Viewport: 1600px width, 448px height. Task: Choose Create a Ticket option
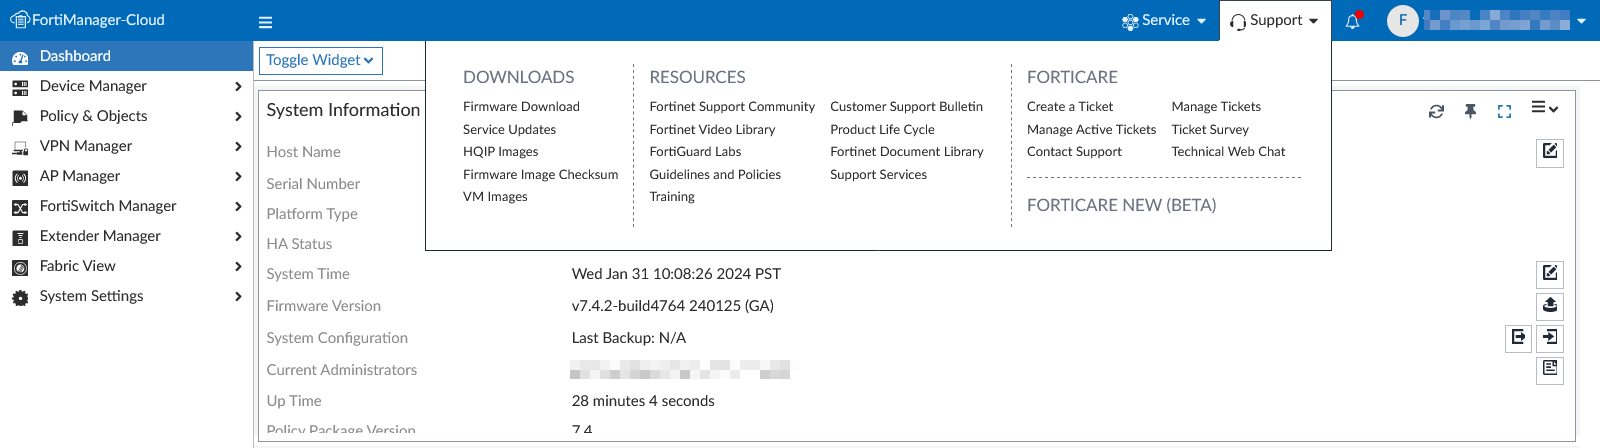[x=1069, y=107]
